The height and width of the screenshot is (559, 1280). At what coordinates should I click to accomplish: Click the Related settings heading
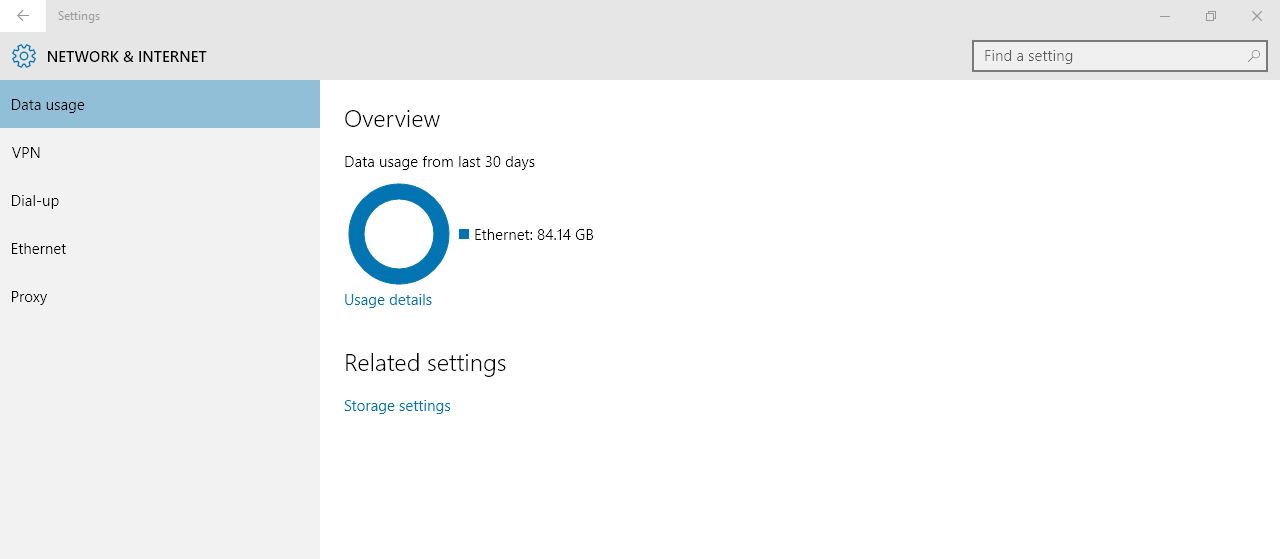pyautogui.click(x=425, y=363)
